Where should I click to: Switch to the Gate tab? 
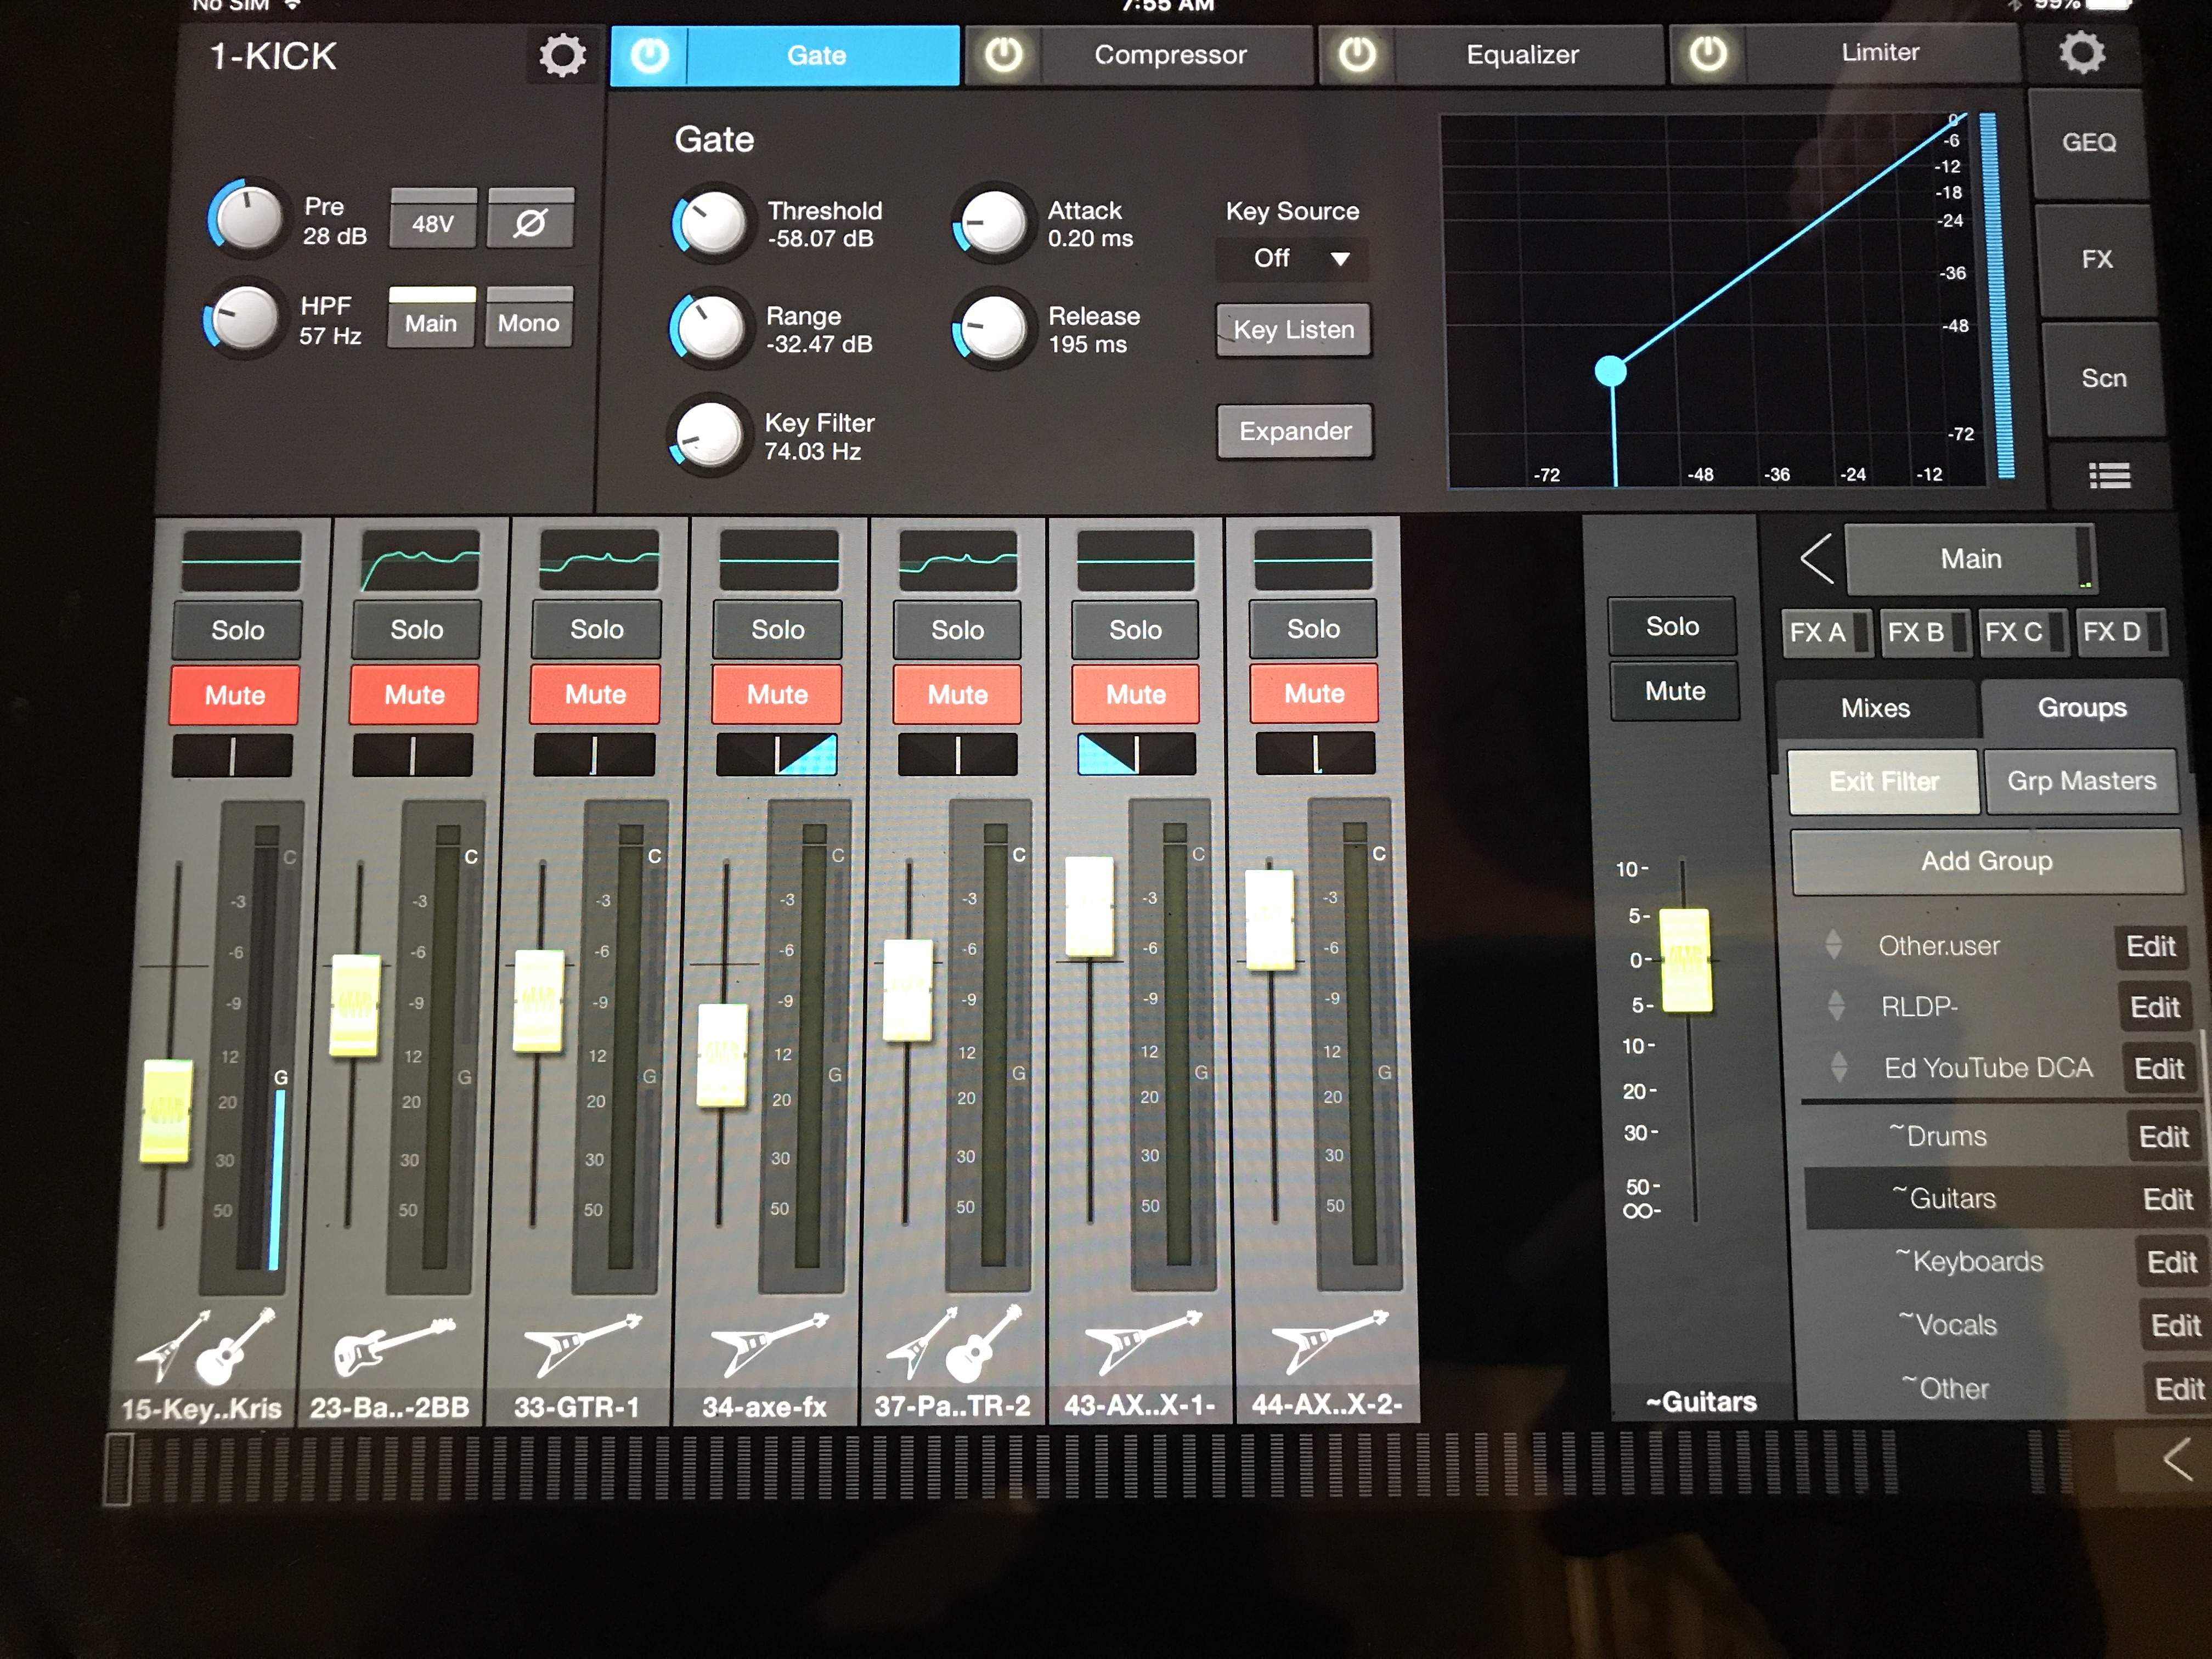(822, 55)
